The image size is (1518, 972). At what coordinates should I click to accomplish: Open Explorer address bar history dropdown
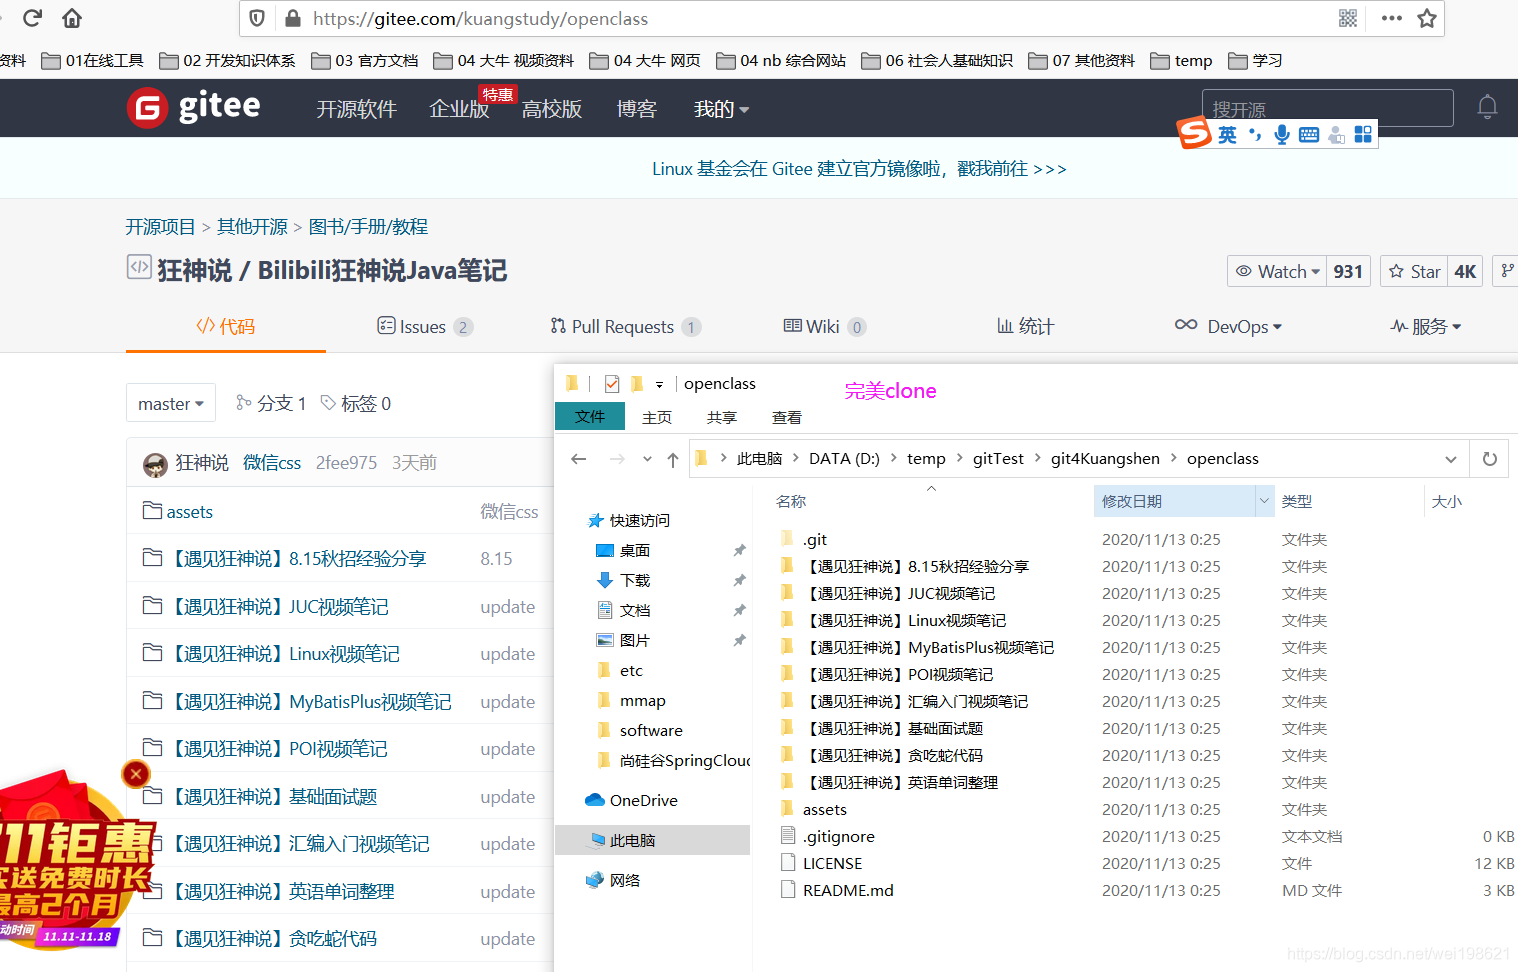pyautogui.click(x=1451, y=459)
